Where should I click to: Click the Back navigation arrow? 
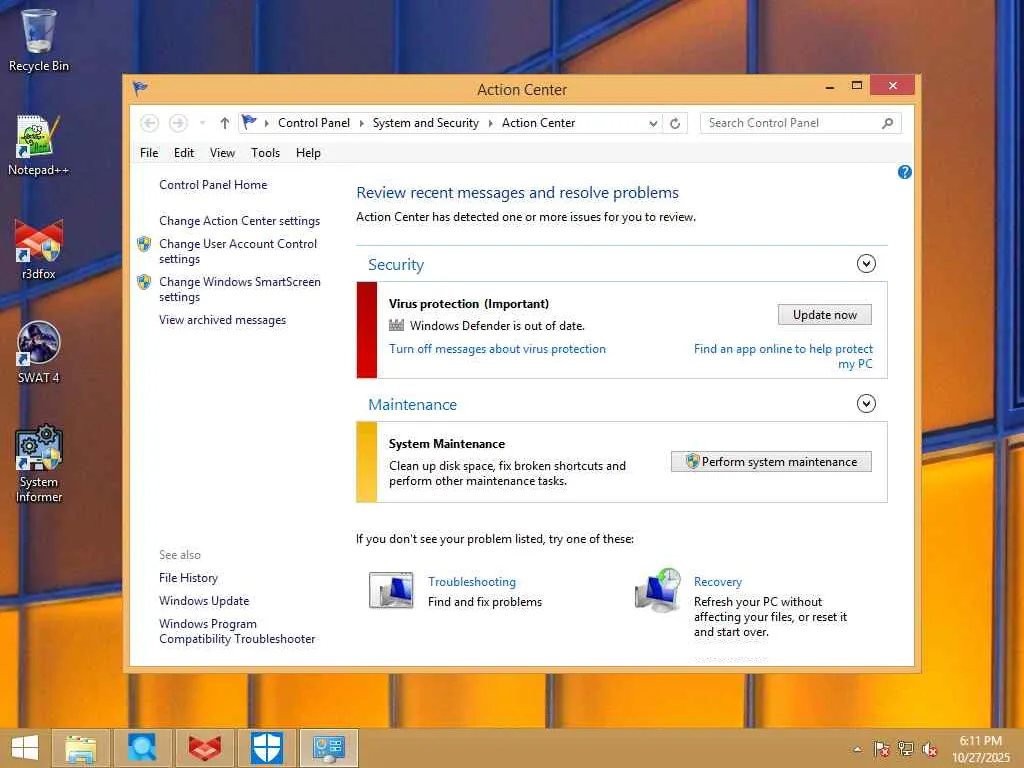coord(150,123)
